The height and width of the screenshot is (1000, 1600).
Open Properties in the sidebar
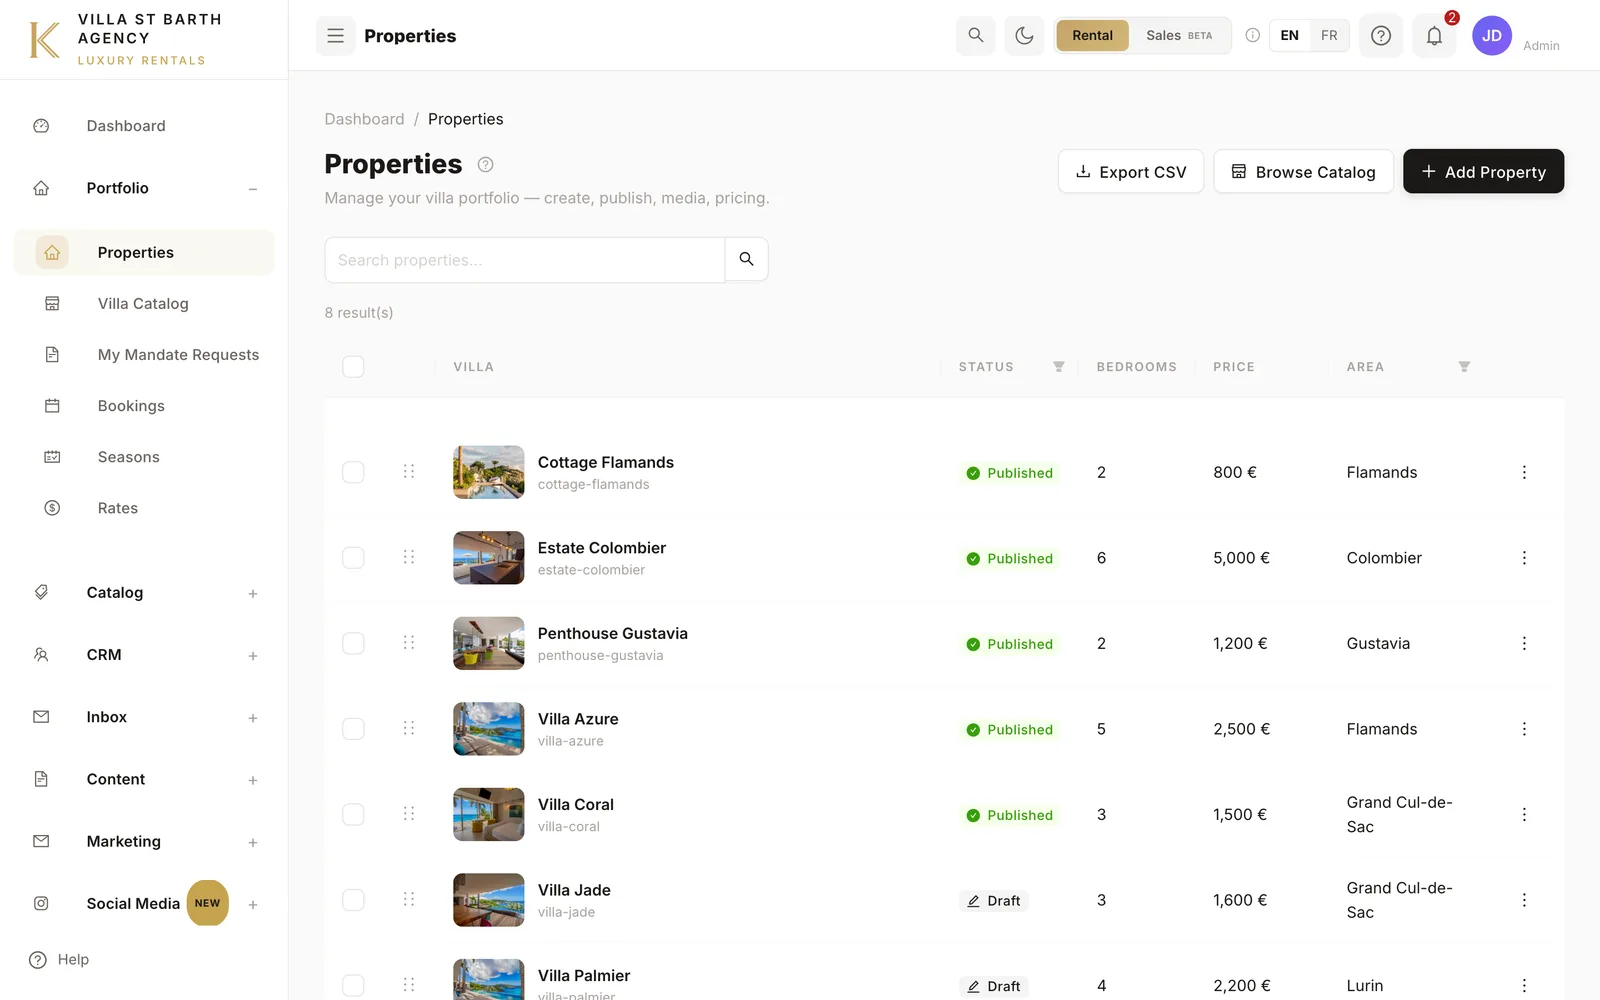click(144, 252)
